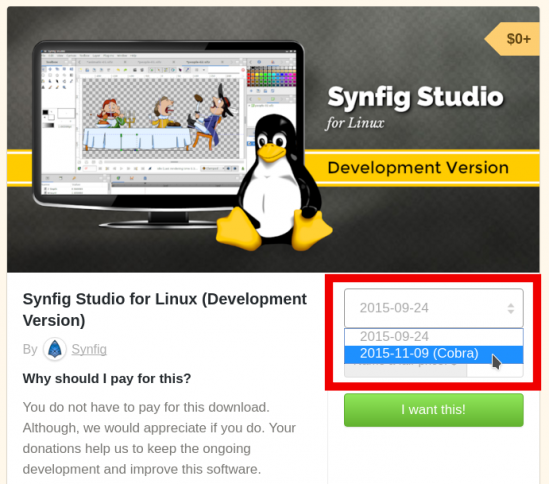
Task: Open the Synfig author link
Action: pos(89,349)
